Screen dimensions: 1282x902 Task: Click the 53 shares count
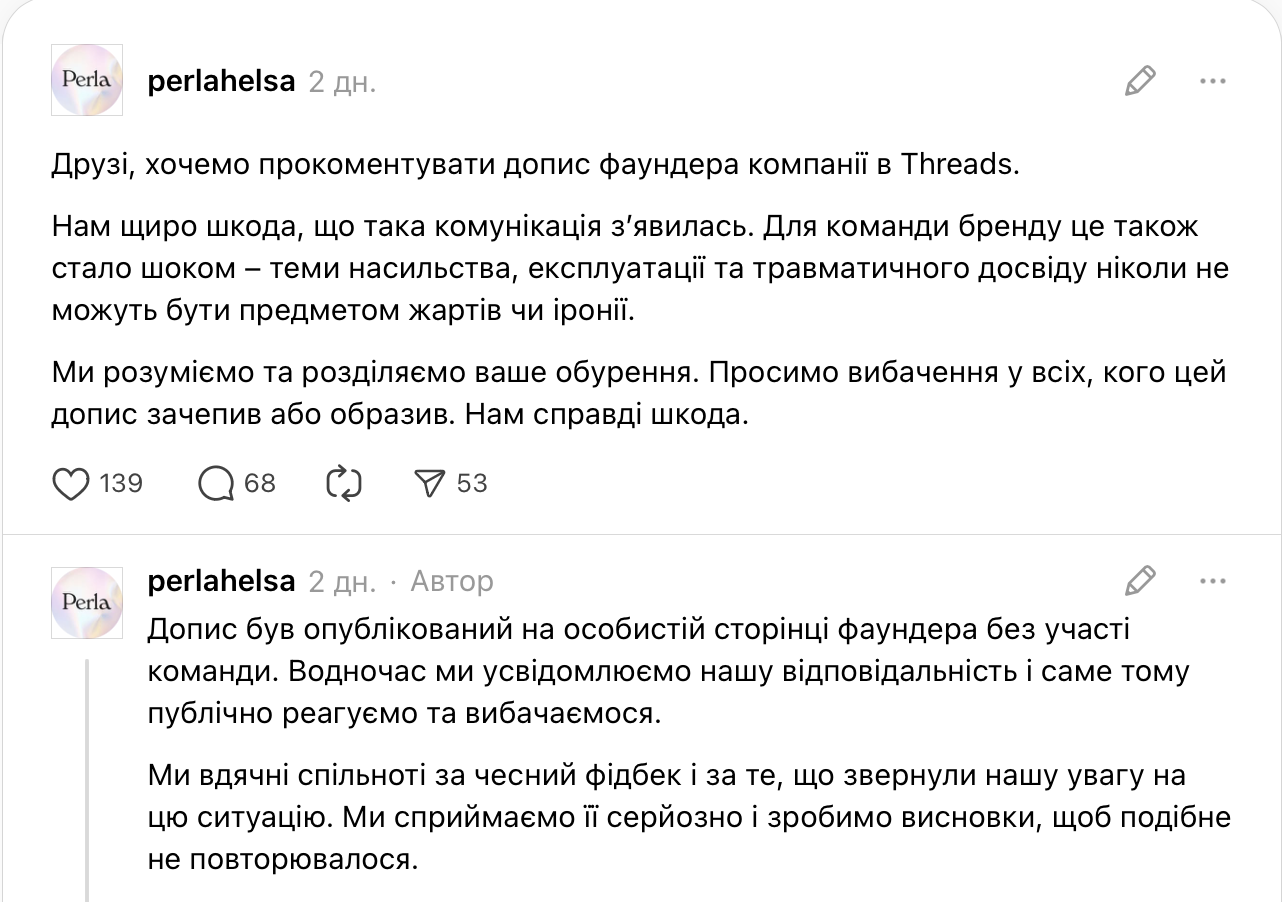pyautogui.click(x=472, y=484)
